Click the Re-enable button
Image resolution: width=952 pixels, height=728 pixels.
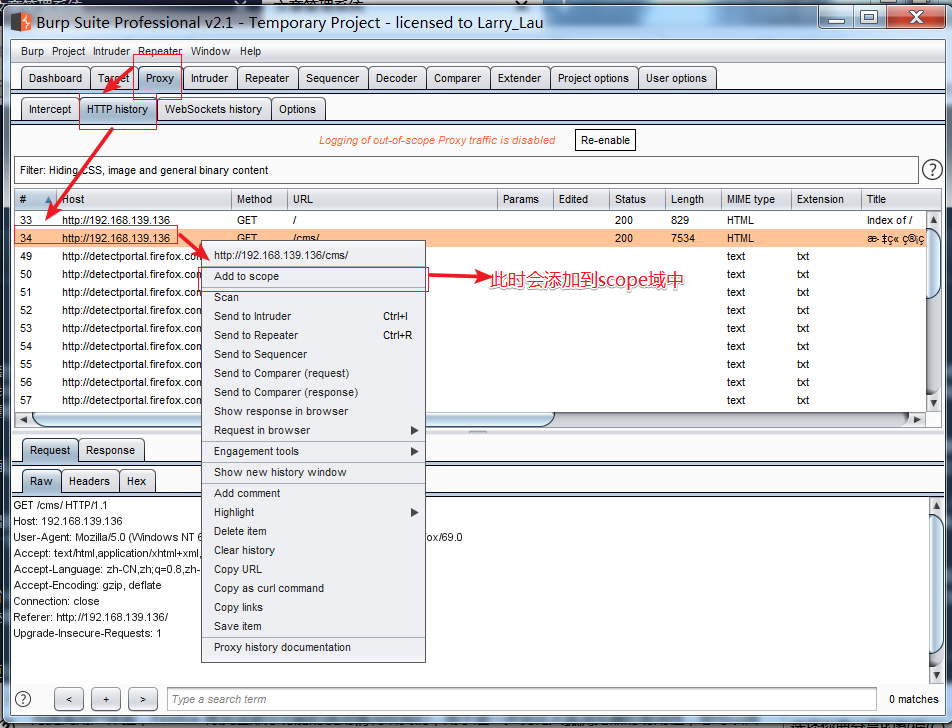pyautogui.click(x=605, y=140)
